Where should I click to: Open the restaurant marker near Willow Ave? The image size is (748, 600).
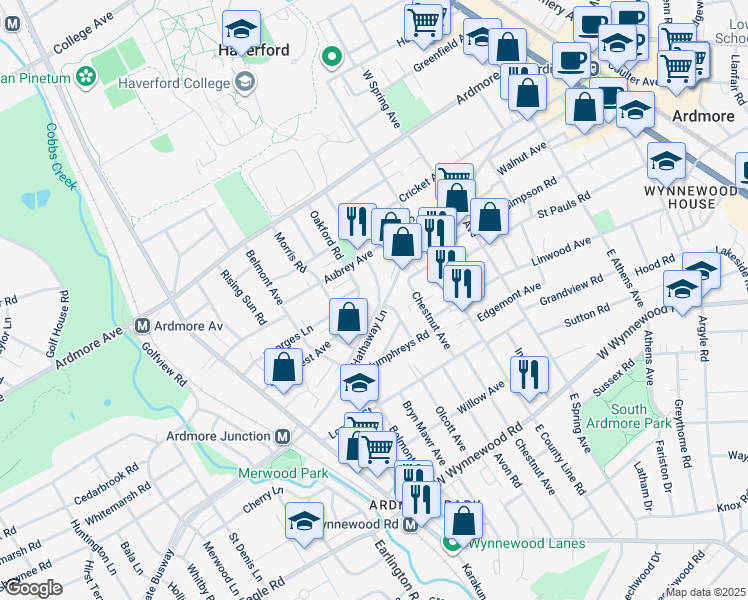[x=530, y=376]
